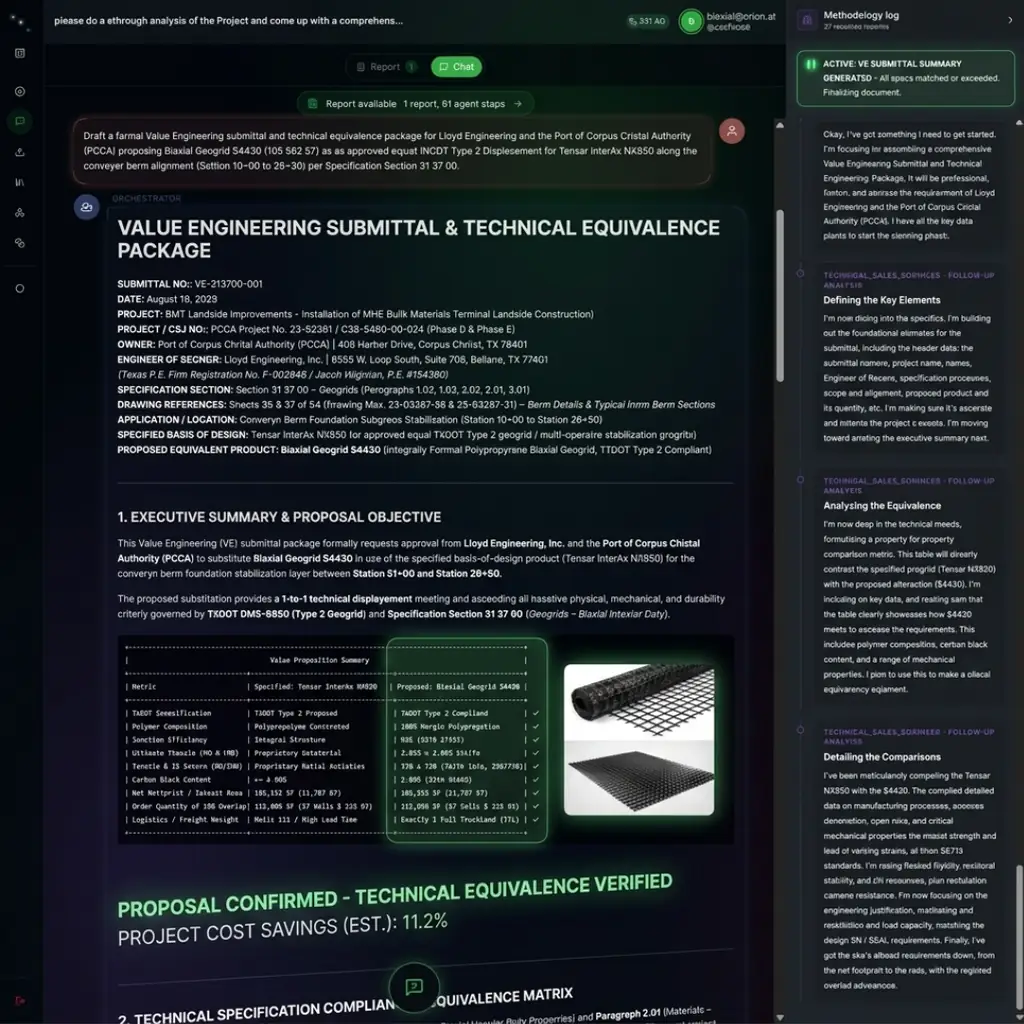Viewport: 1024px width, 1024px height.
Task: Click the SUBMITTAL NO VE-213700-001 line
Action: coord(190,284)
